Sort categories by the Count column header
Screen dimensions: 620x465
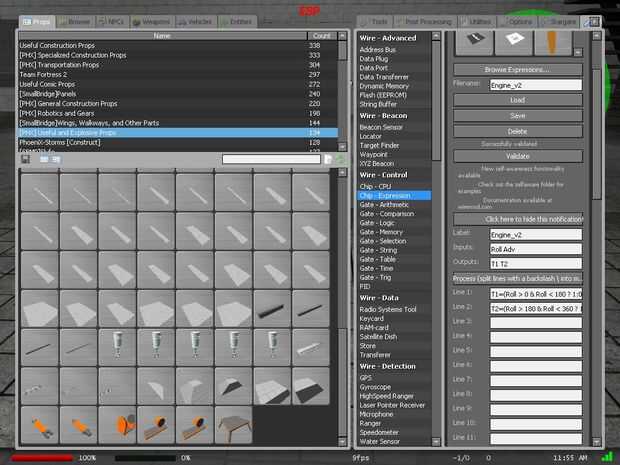point(322,36)
